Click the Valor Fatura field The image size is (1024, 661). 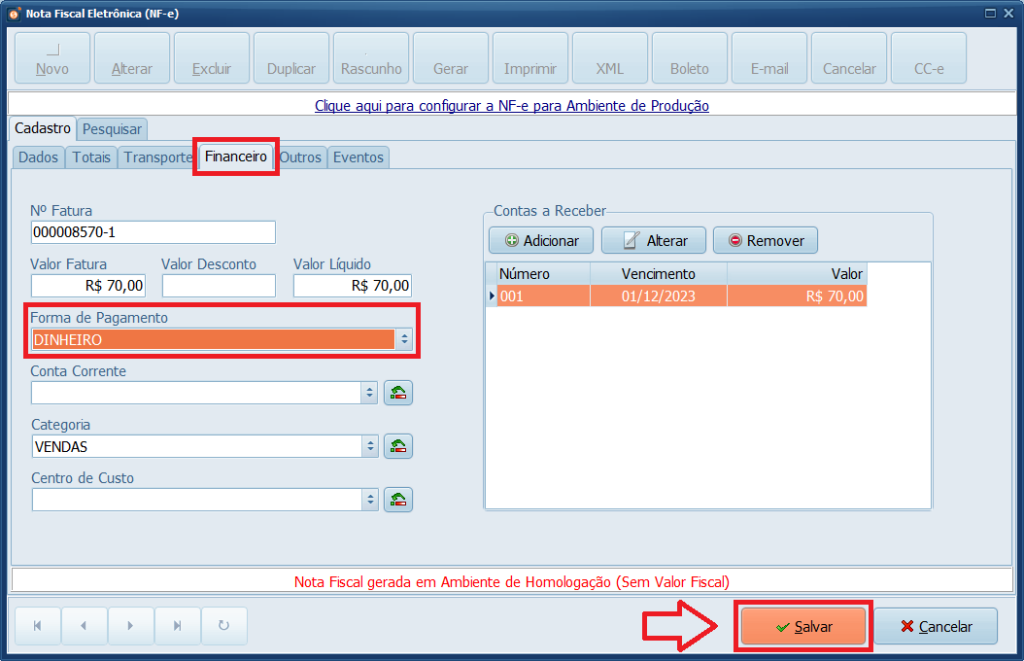pyautogui.click(x=88, y=286)
